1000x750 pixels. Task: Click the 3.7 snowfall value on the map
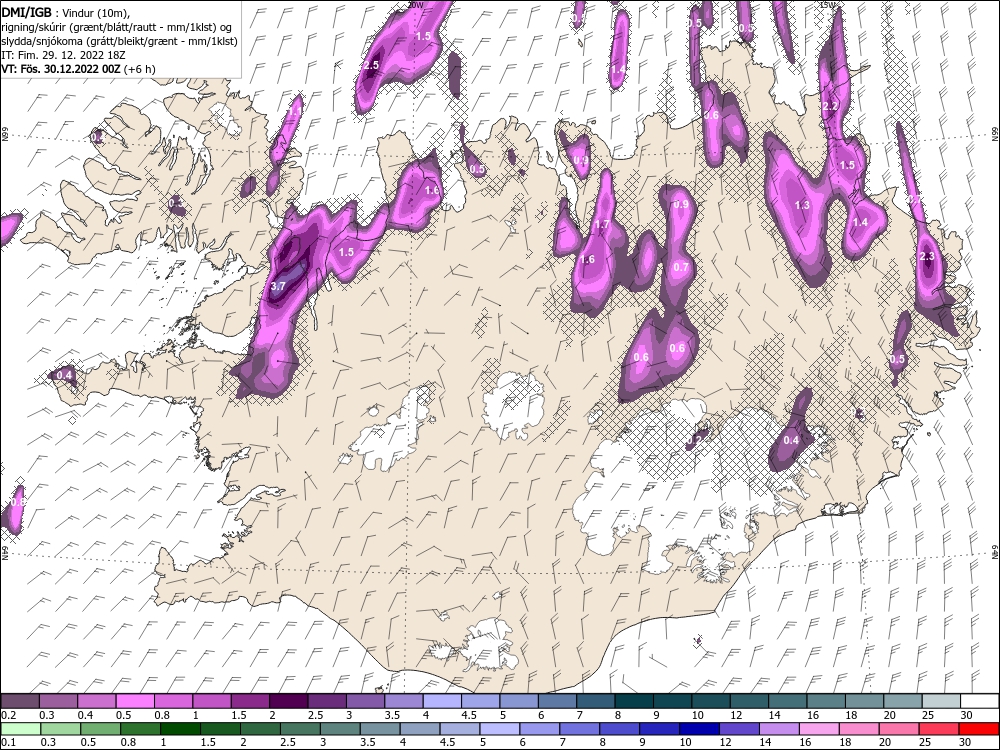(278, 286)
